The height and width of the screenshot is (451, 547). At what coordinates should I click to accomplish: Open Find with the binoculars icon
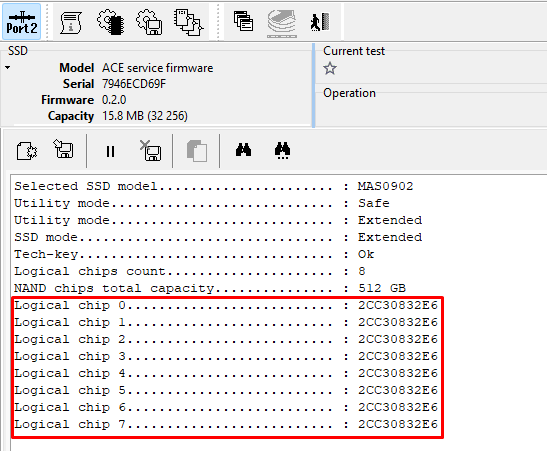point(243,149)
